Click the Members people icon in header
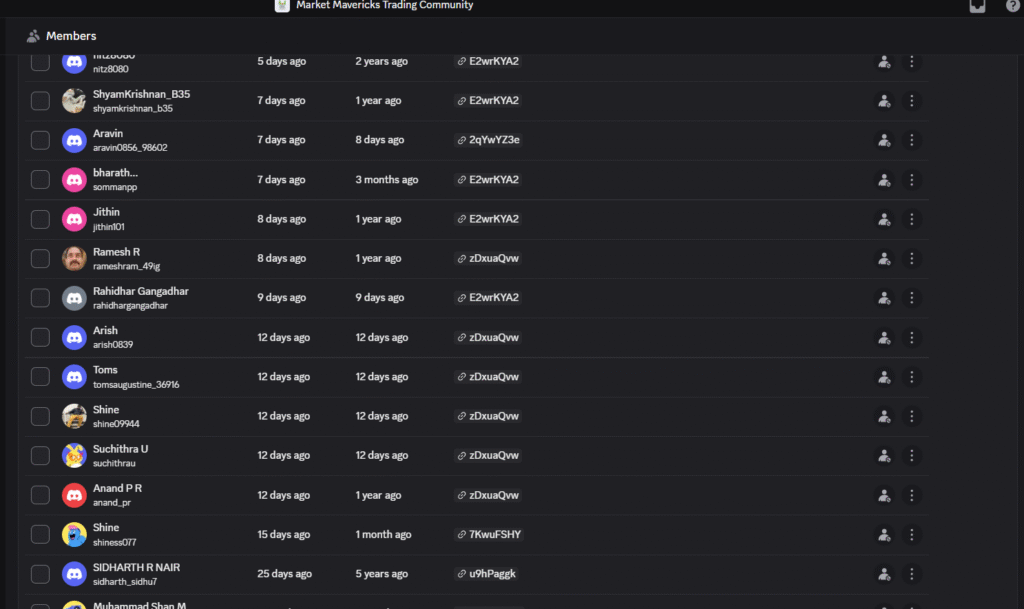Viewport: 1024px width, 609px height. (34, 36)
